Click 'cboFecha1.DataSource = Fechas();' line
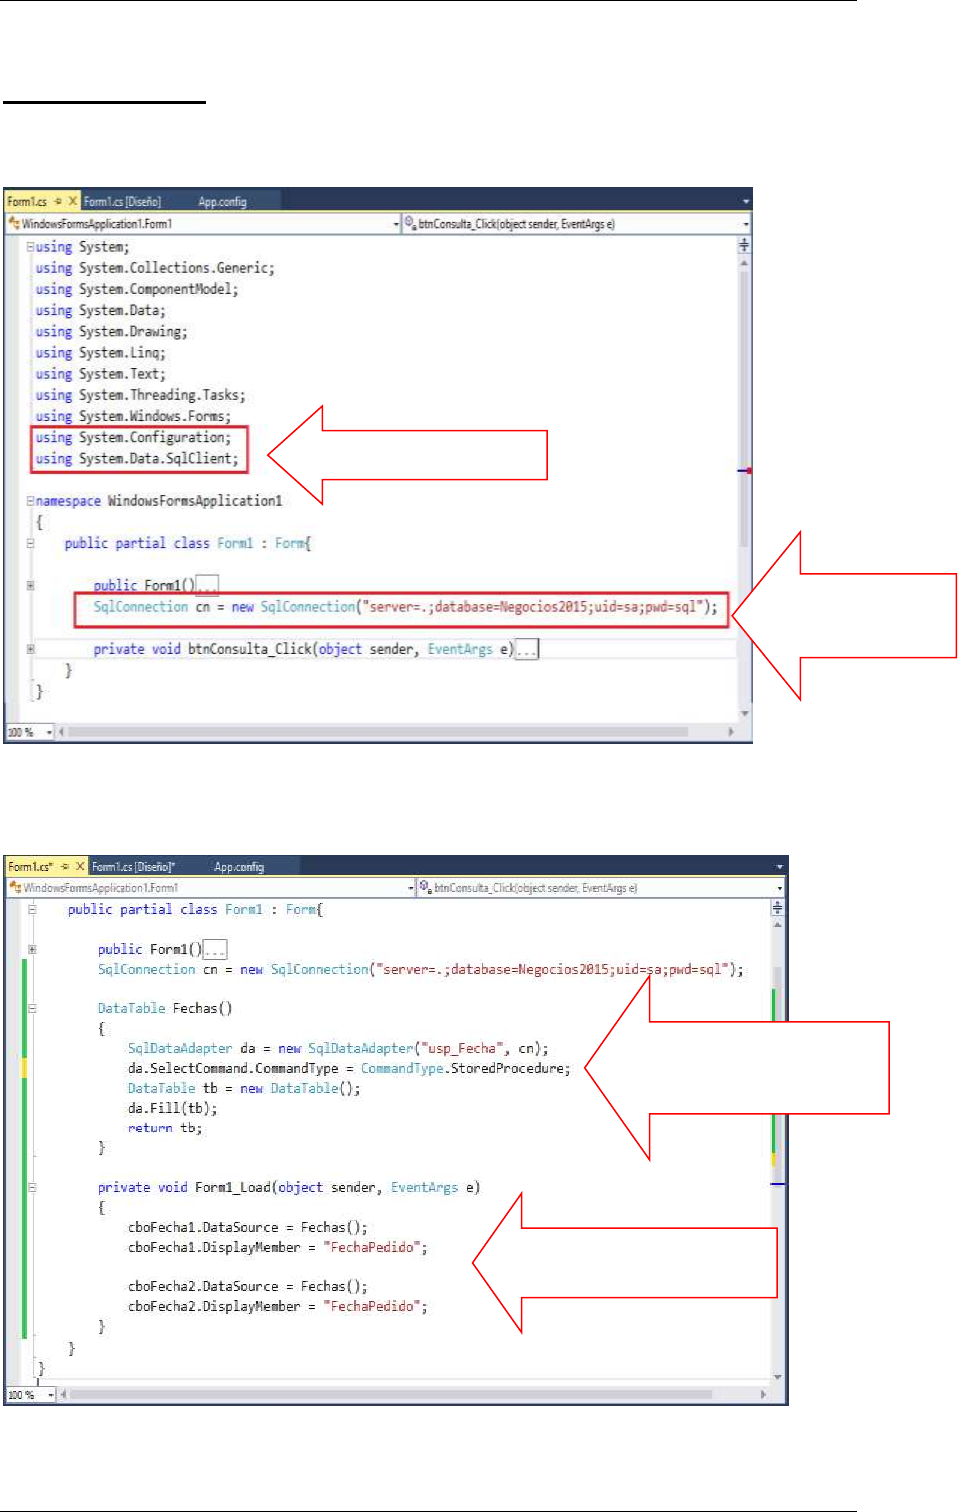 click(x=247, y=1227)
